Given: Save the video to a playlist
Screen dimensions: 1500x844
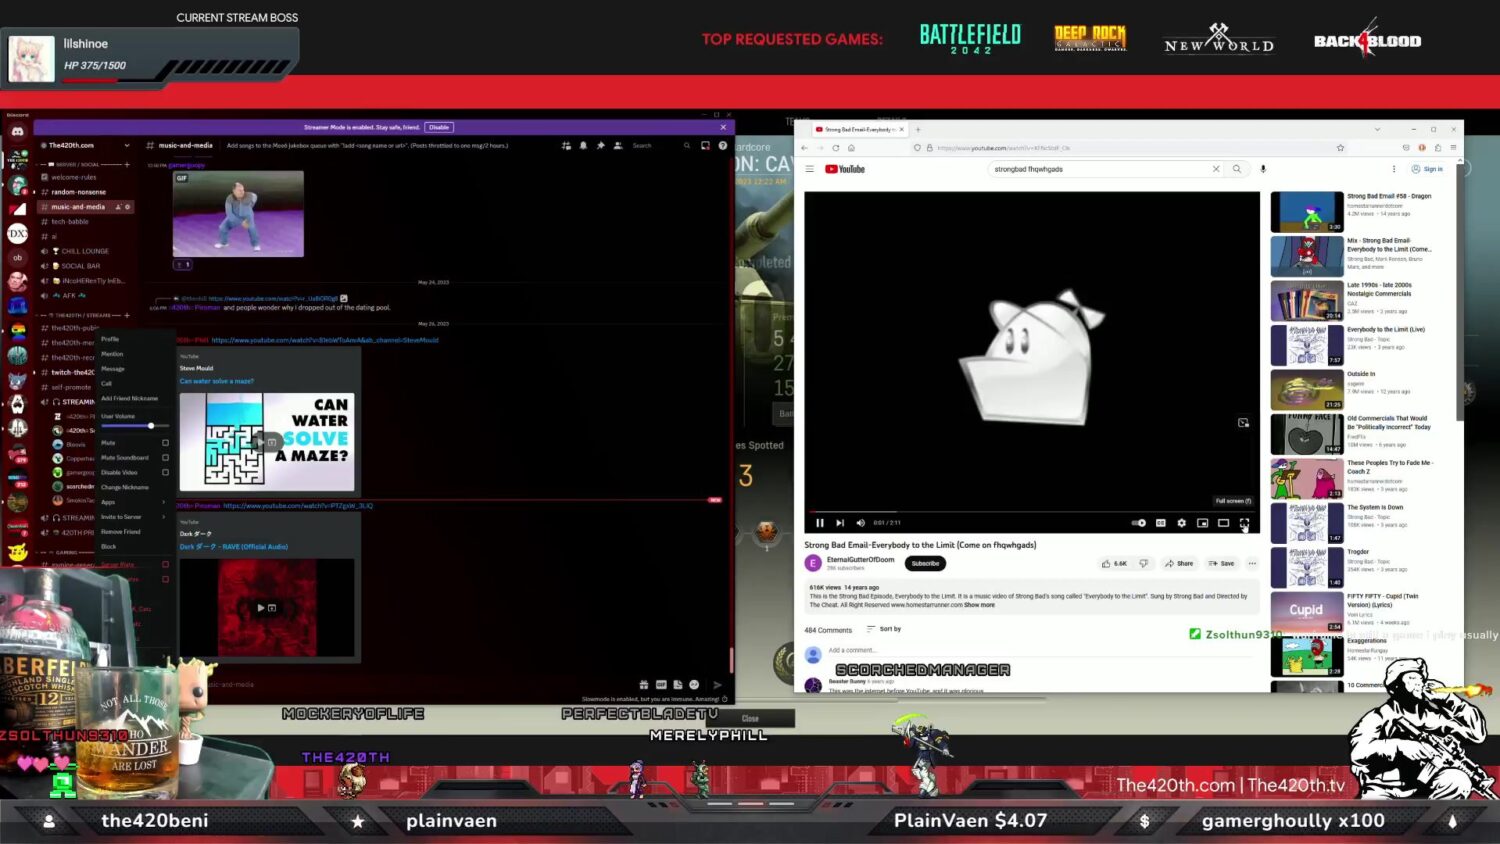Looking at the screenshot, I should (1222, 563).
